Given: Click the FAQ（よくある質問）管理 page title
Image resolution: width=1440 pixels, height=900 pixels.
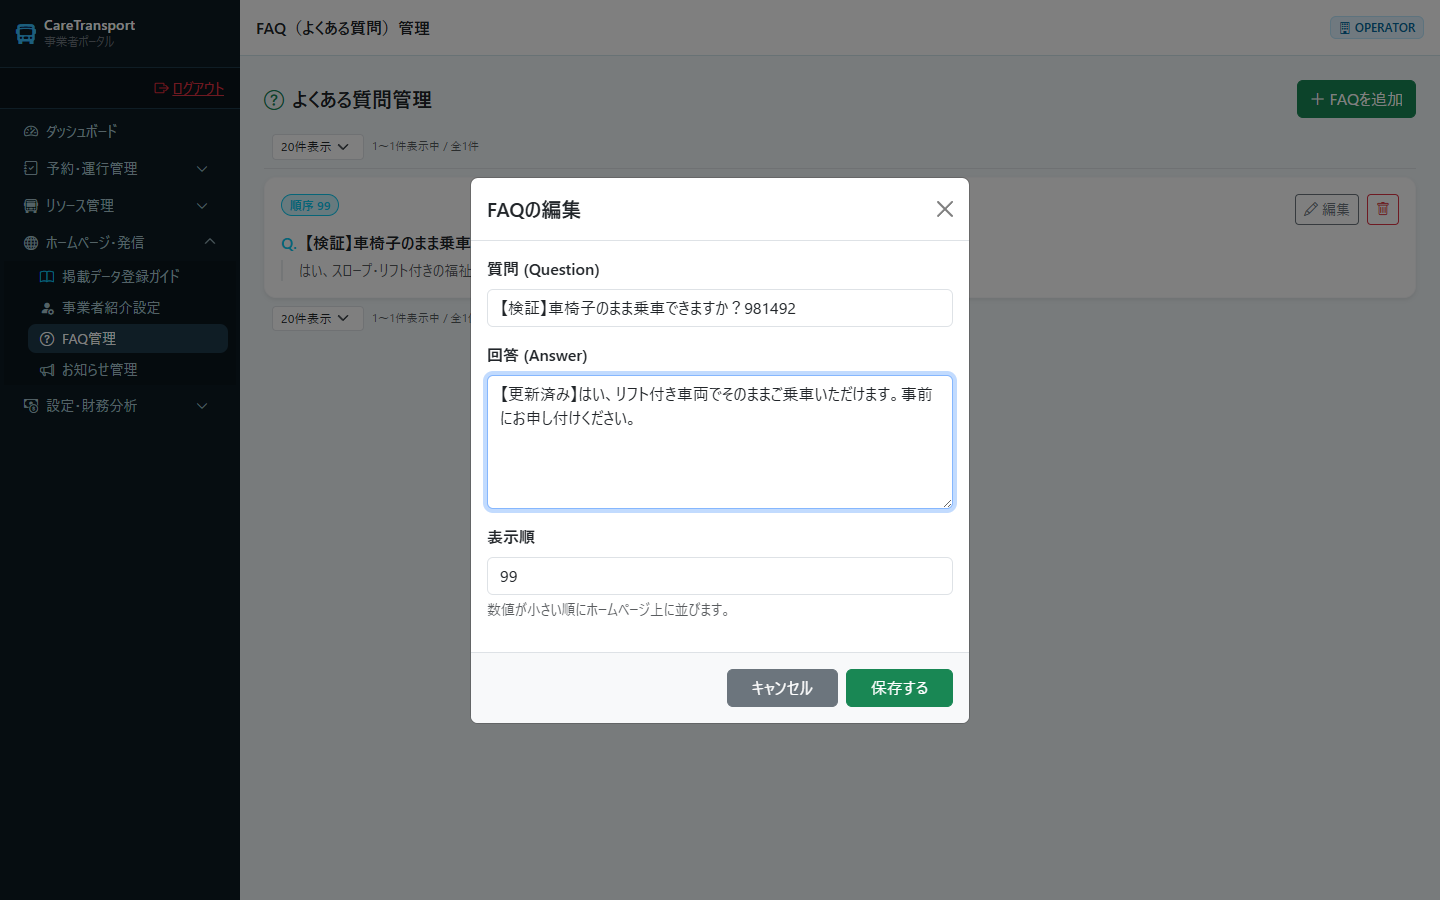Looking at the screenshot, I should (343, 28).
